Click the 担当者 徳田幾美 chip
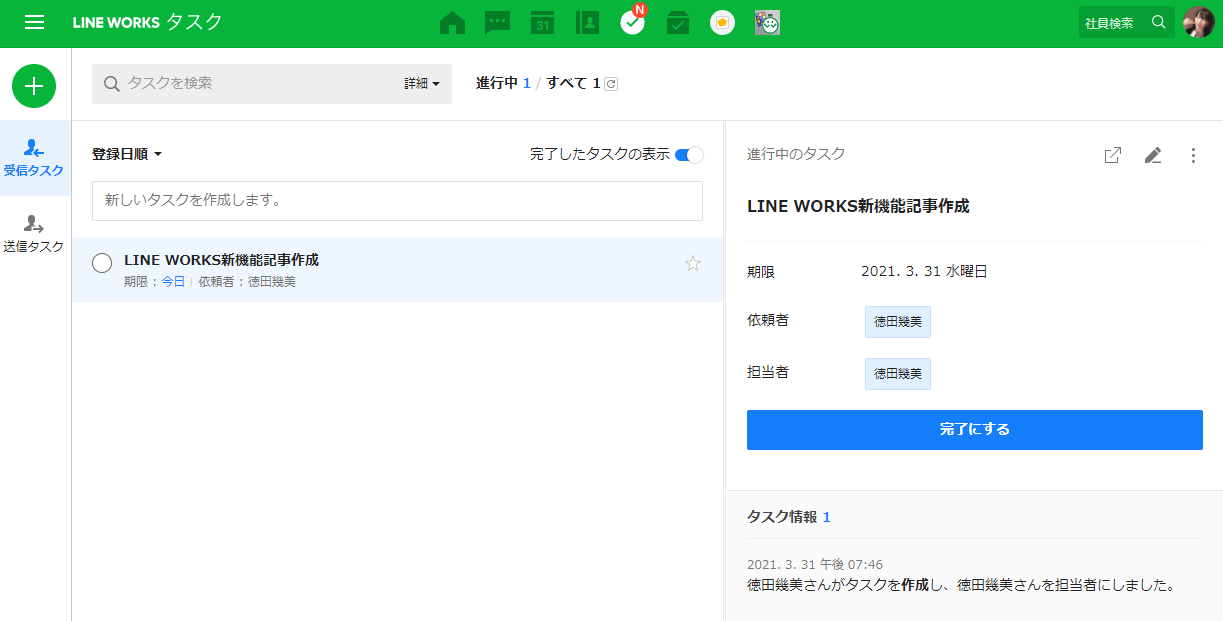Screen dimensions: 1223x621 point(898,374)
